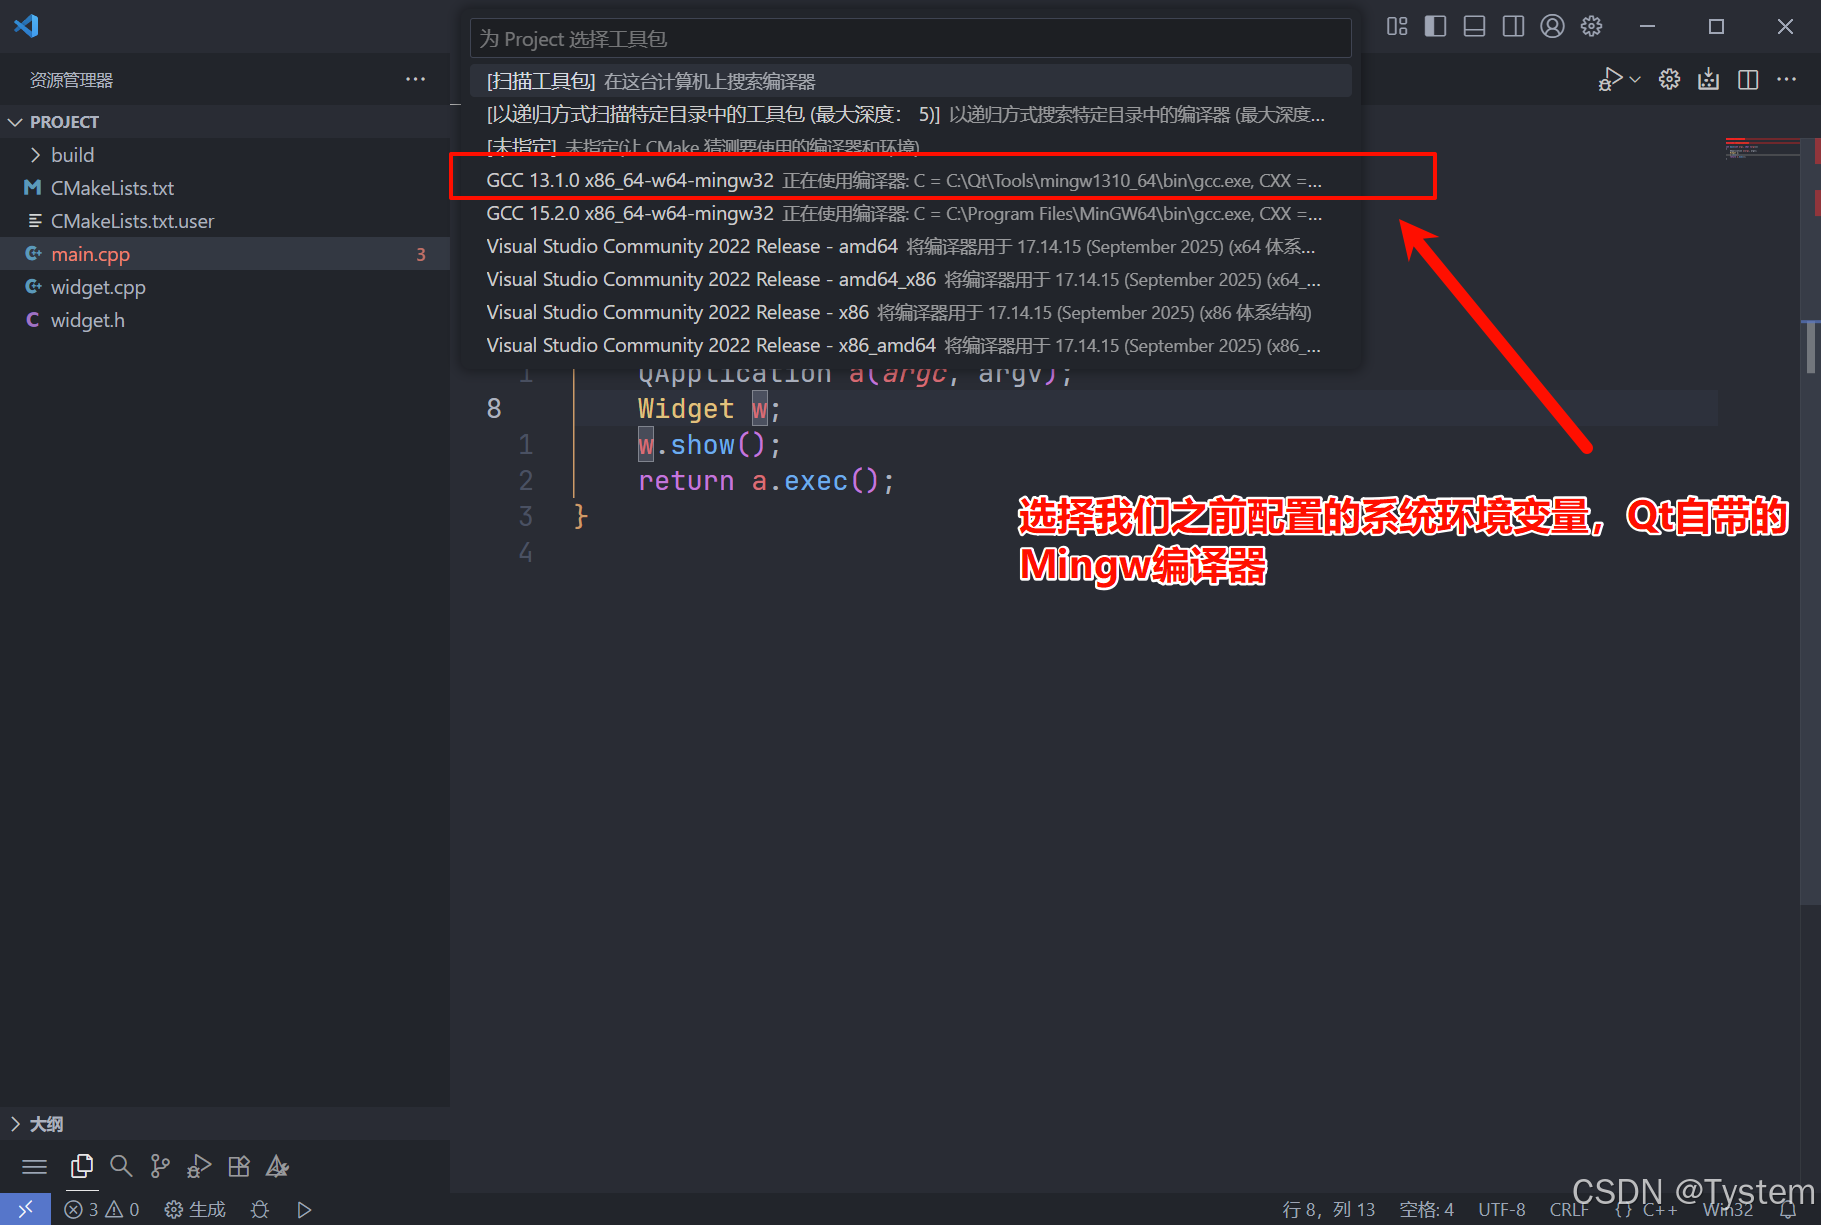The width and height of the screenshot is (1821, 1225).
Task: Open the Customize Layout icon
Action: (1397, 26)
